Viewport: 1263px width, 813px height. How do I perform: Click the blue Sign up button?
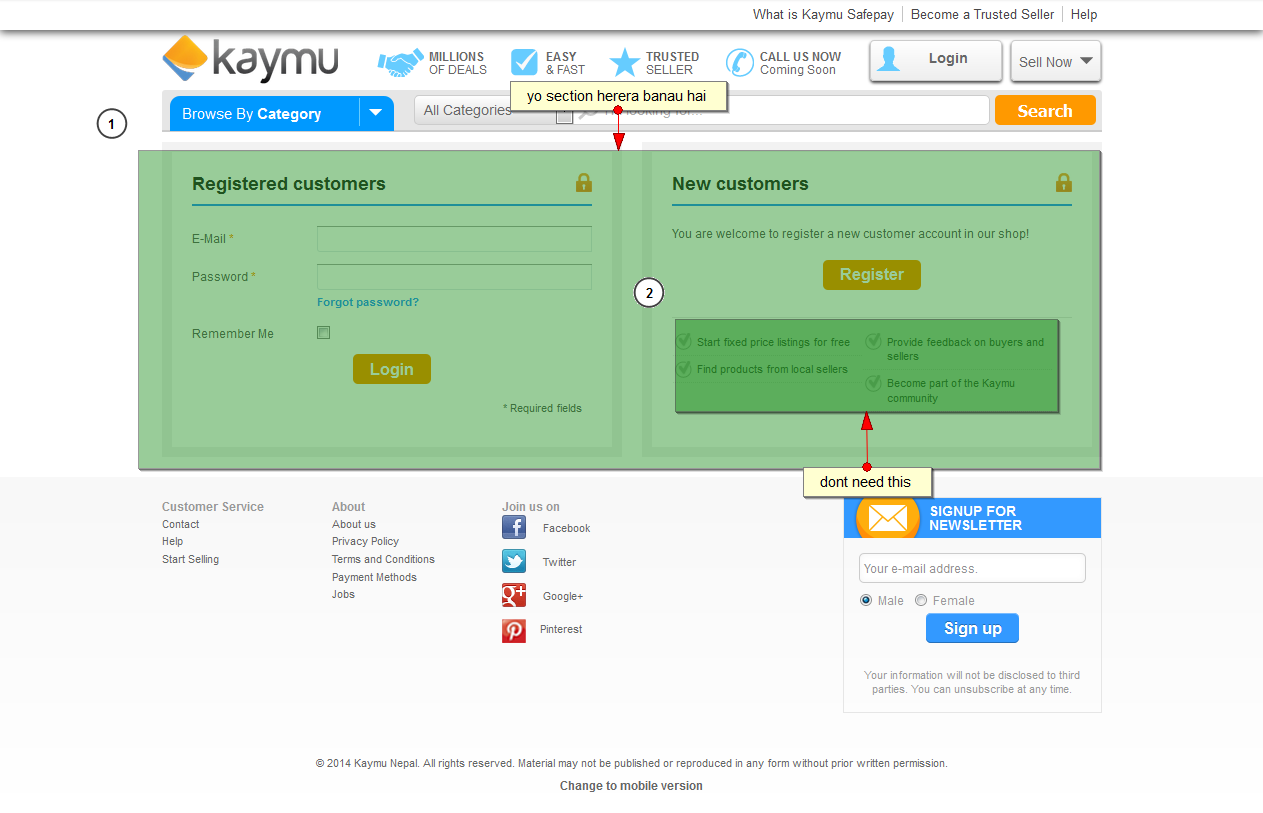point(972,628)
